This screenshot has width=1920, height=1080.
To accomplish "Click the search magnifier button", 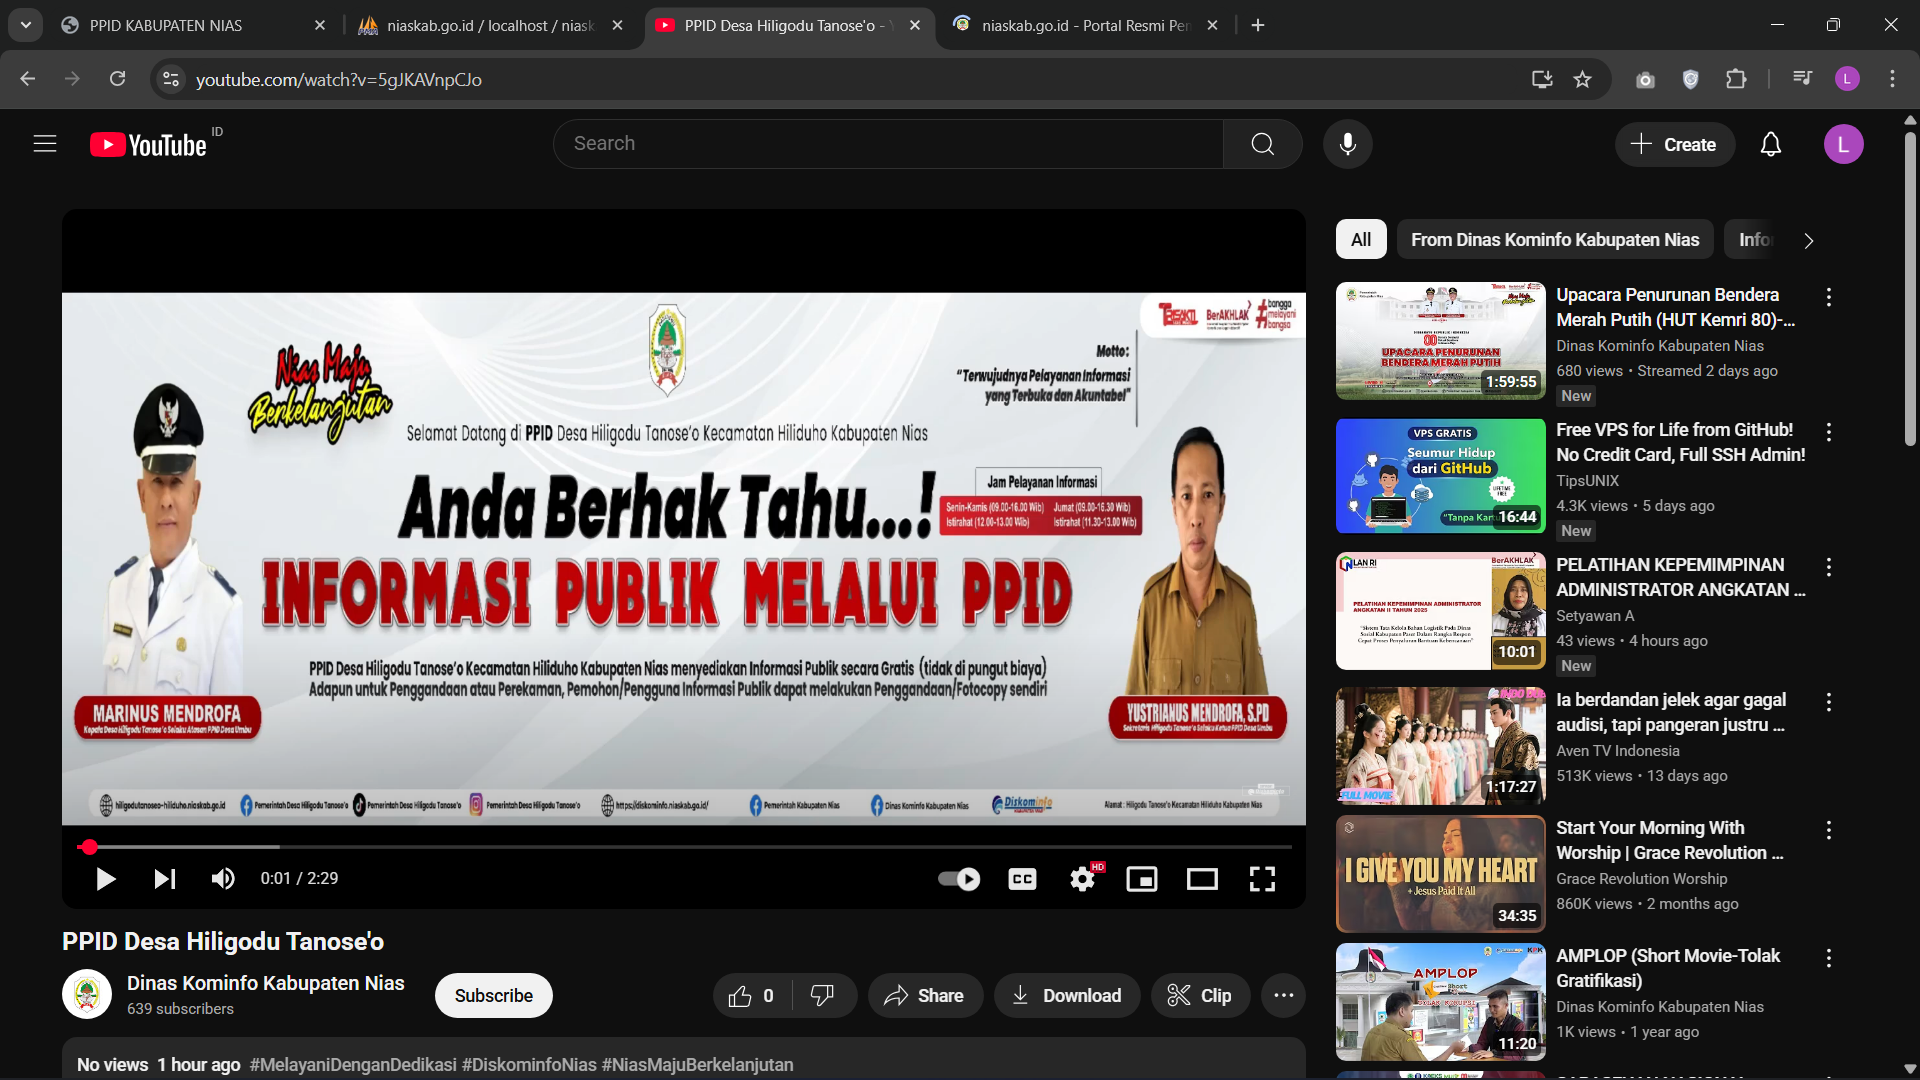I will pyautogui.click(x=1262, y=144).
